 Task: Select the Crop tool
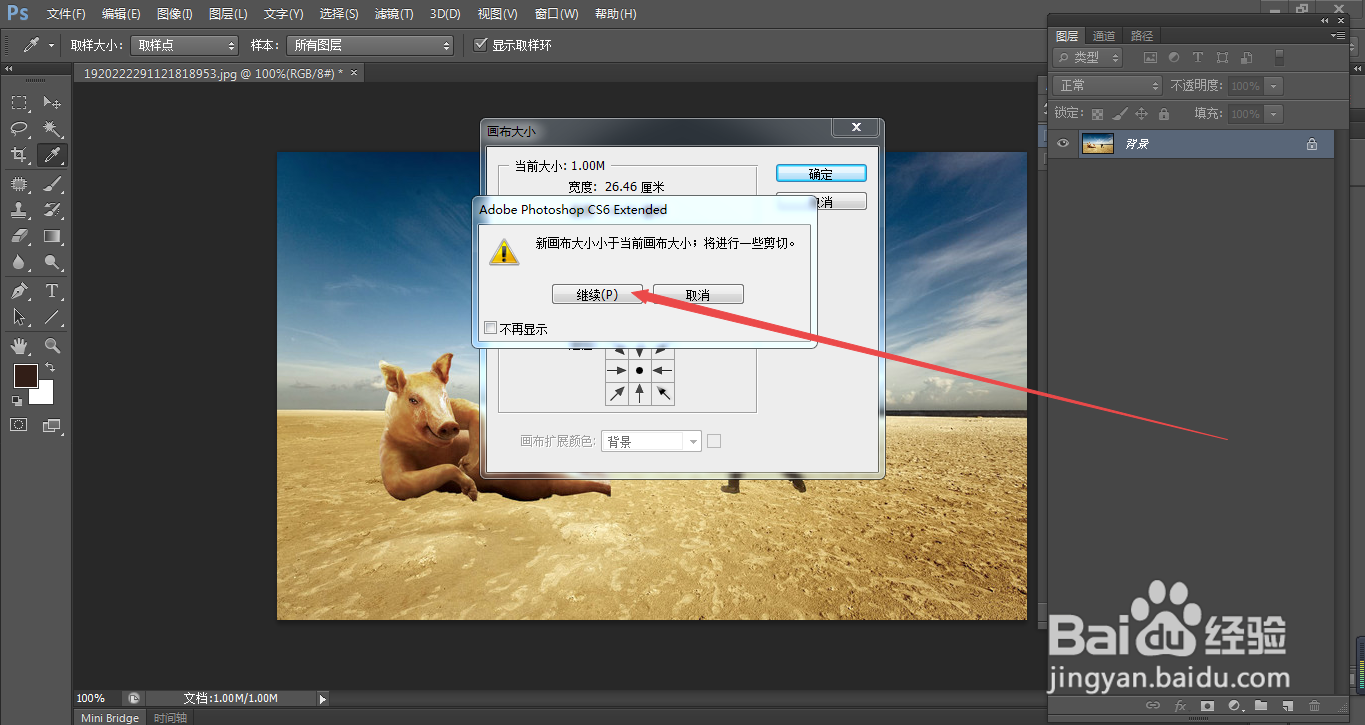(x=19, y=155)
